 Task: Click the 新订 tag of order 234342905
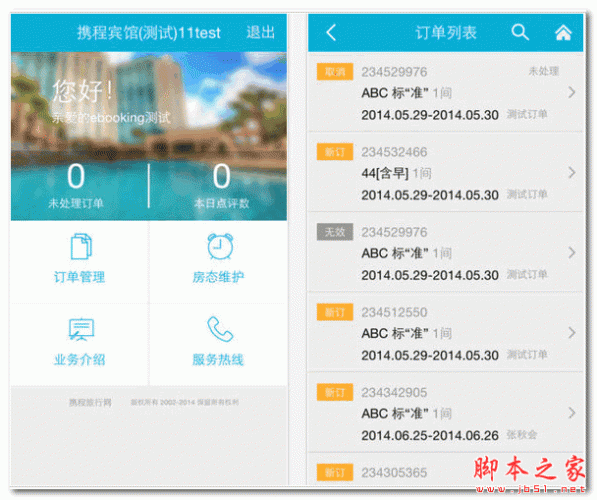335,392
